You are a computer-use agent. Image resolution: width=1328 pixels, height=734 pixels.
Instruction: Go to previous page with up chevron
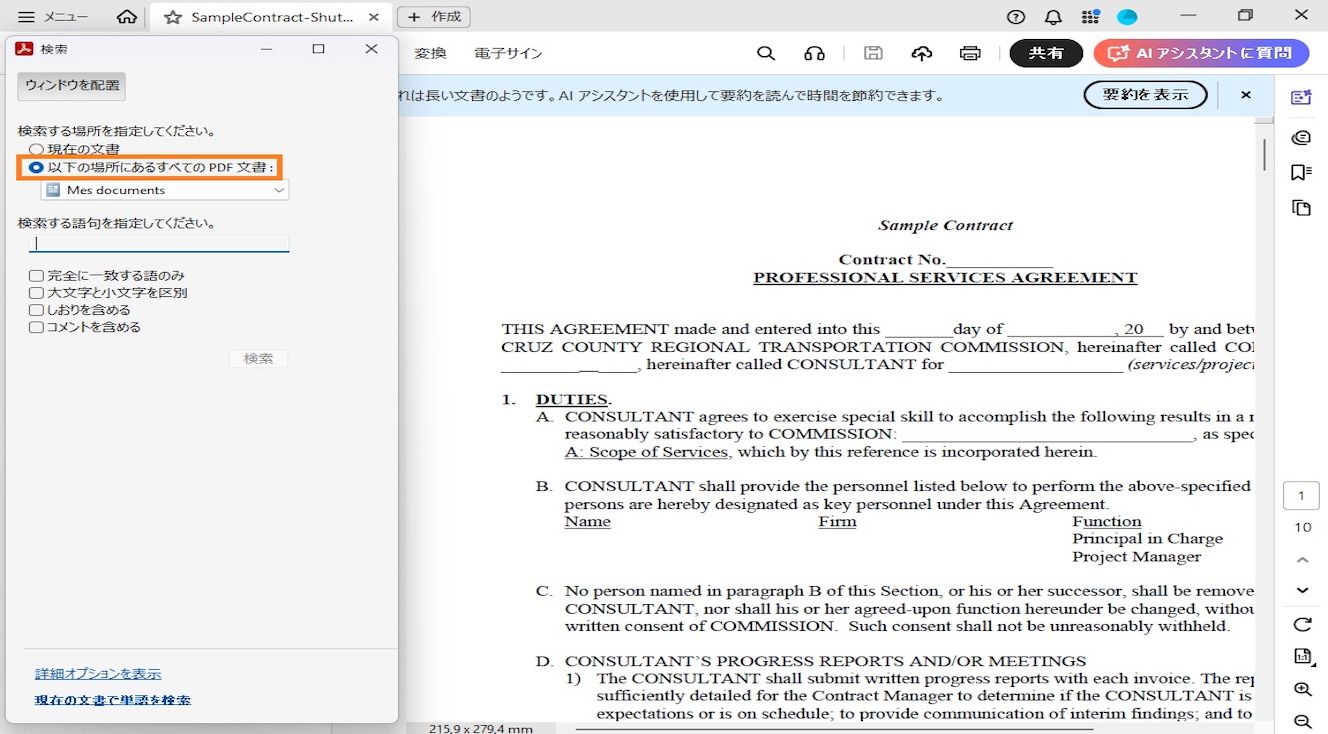point(1302,560)
